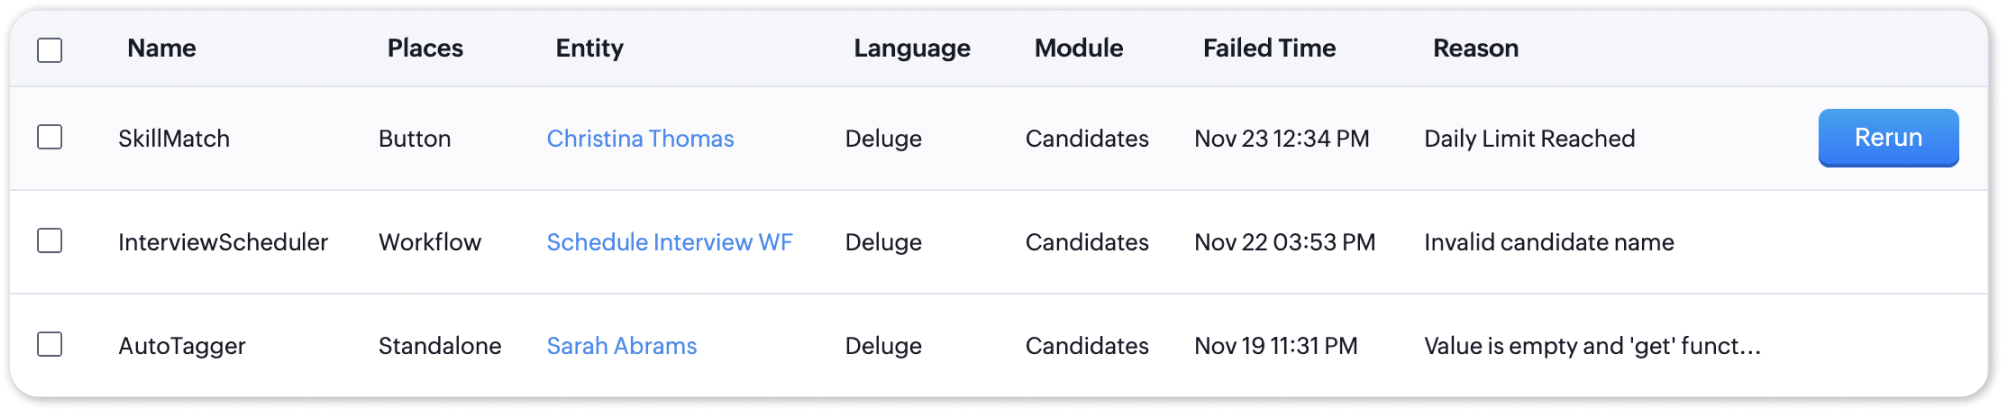Open the Christina Thomas entity link
2003x411 pixels.
point(640,139)
